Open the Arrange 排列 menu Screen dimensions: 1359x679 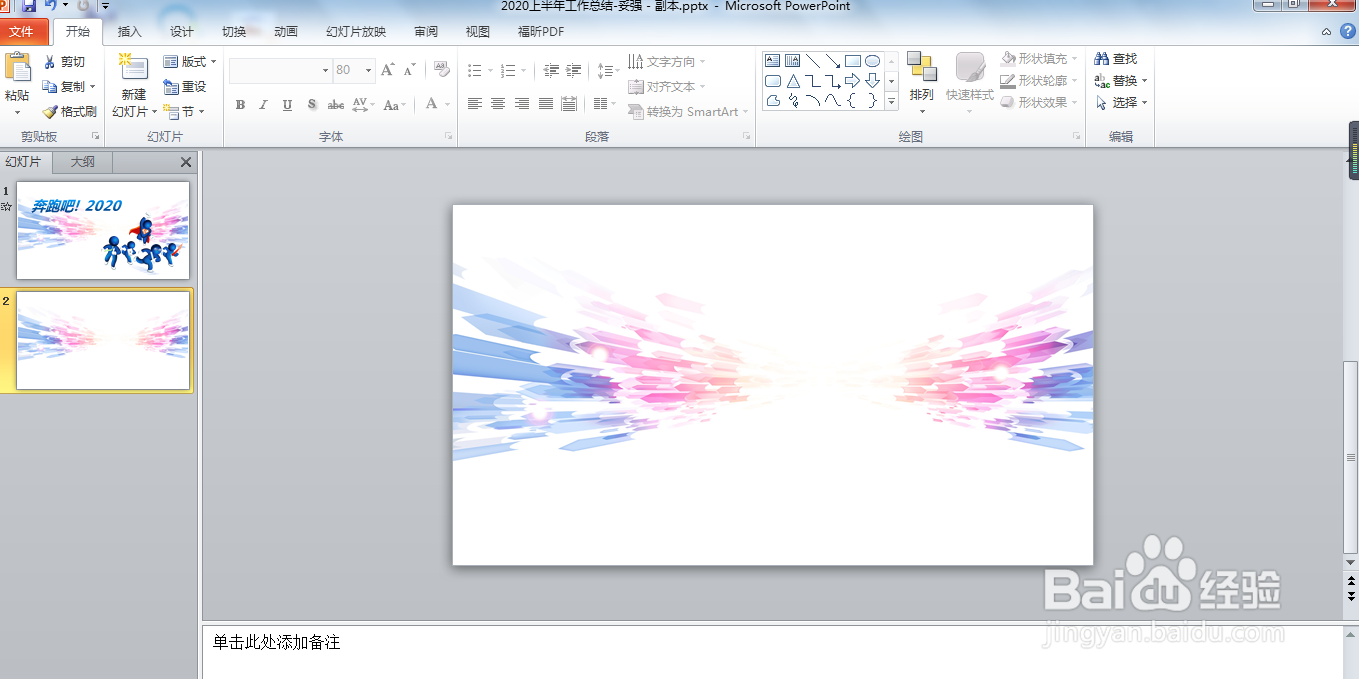click(x=921, y=82)
